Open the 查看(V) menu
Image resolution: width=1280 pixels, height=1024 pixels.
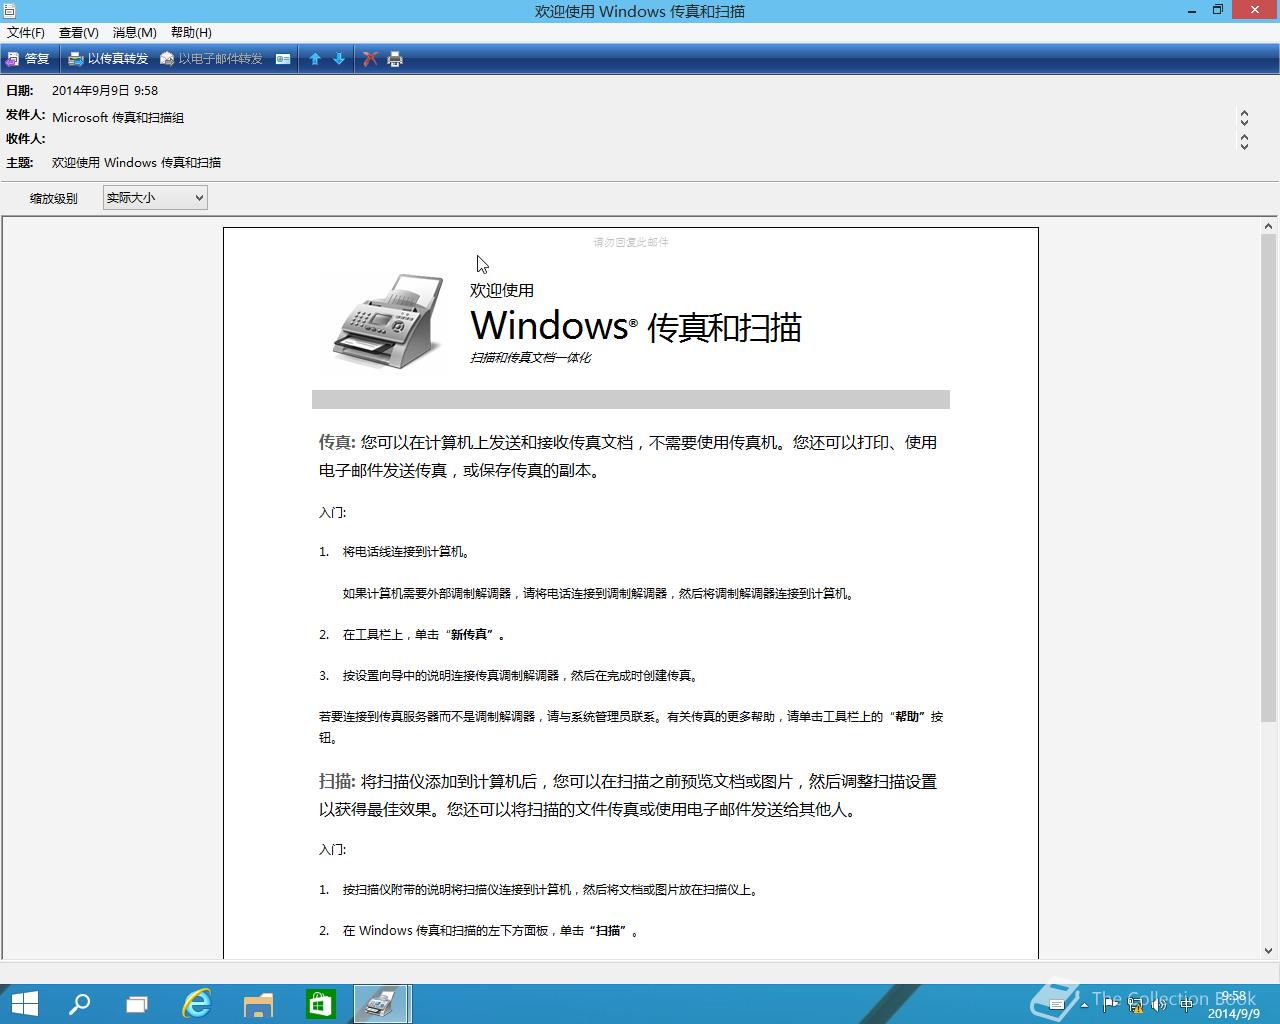click(x=79, y=33)
